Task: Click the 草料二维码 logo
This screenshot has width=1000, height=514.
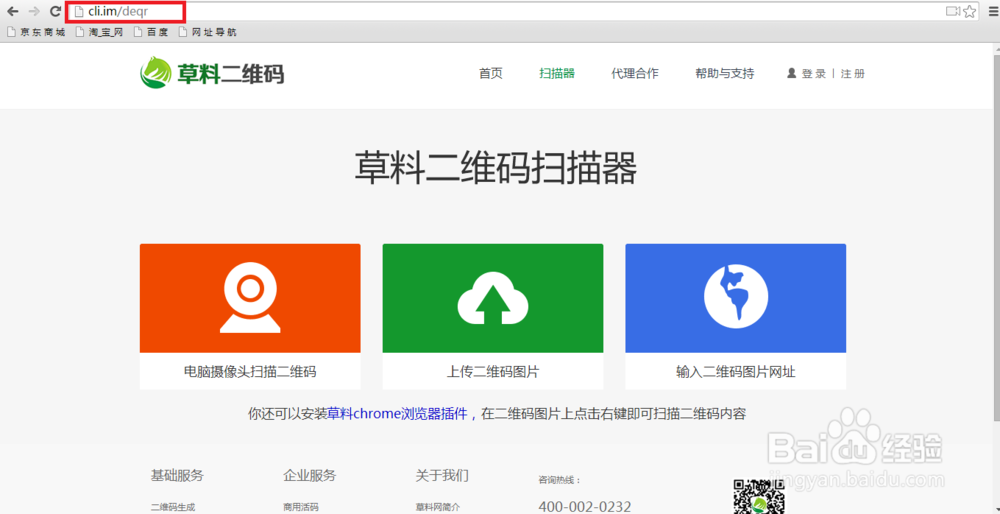Action: click(212, 73)
